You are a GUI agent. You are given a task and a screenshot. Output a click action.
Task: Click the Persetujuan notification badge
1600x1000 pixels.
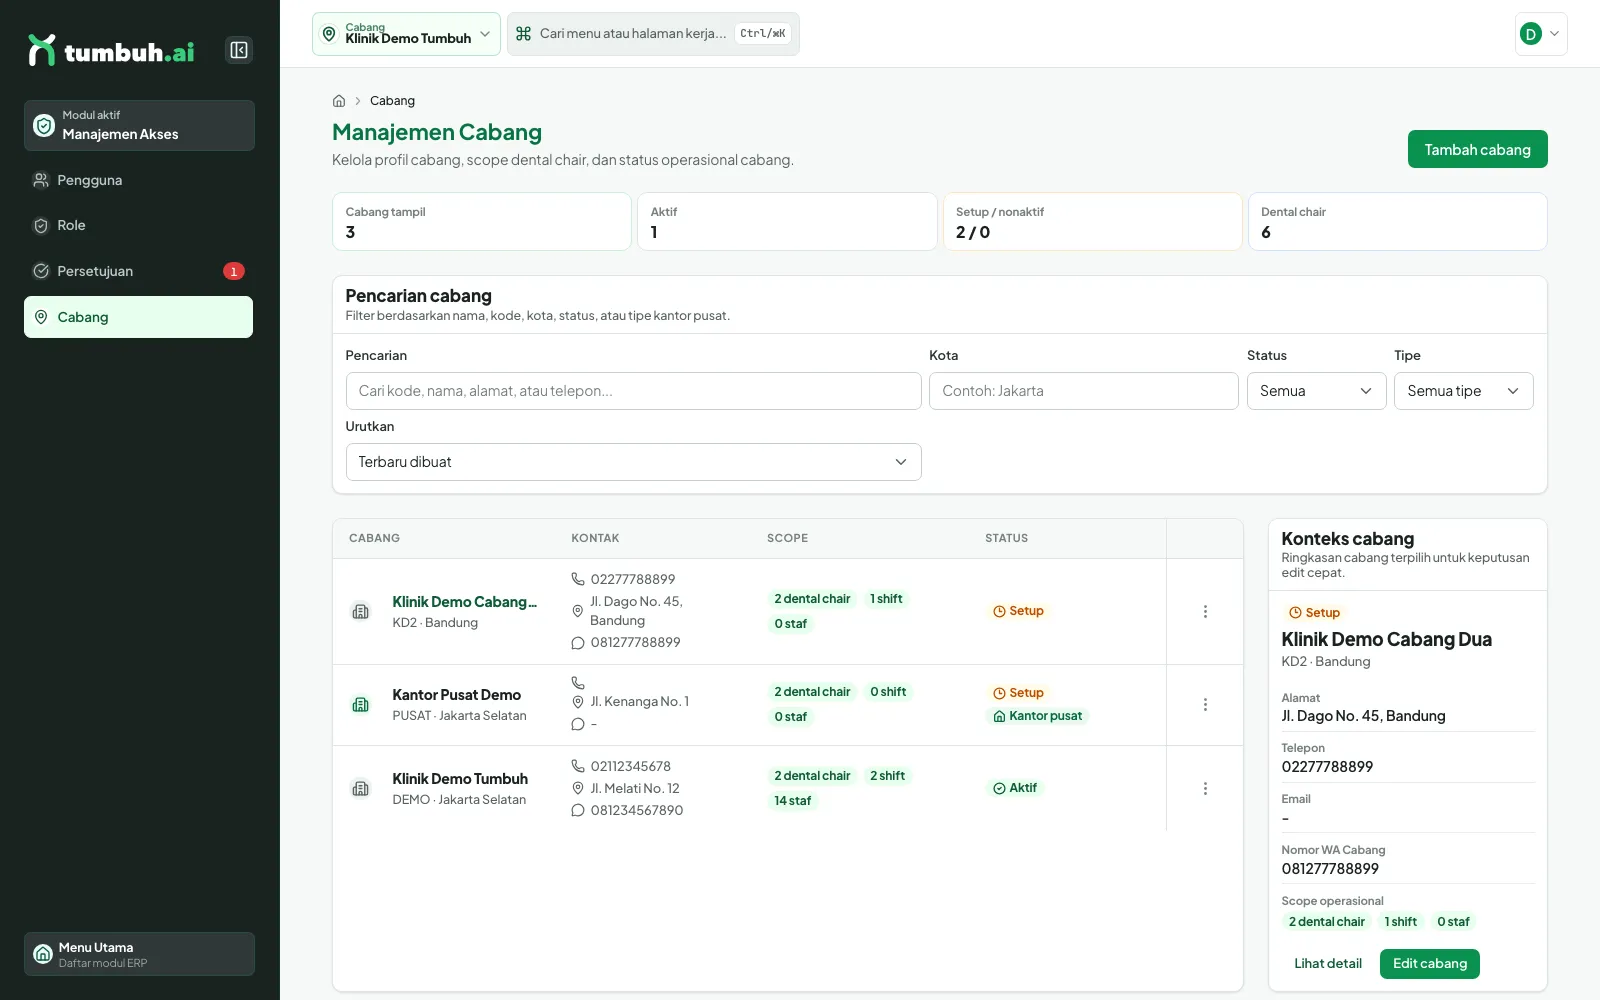coord(234,271)
